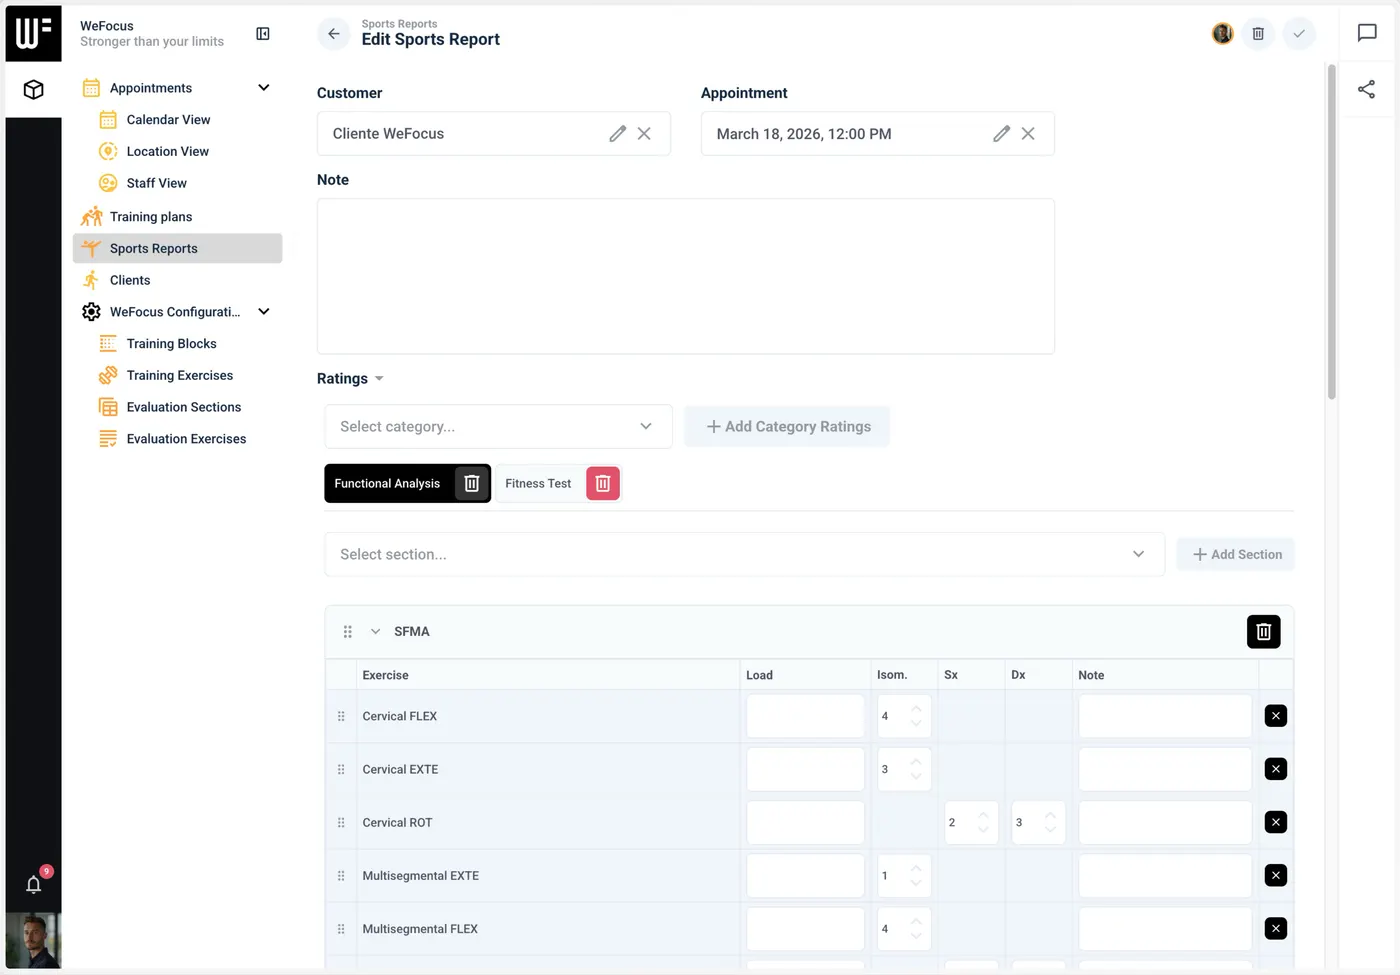Collapse the Ratings section arrow
This screenshot has height=975, width=1400.
379,379
